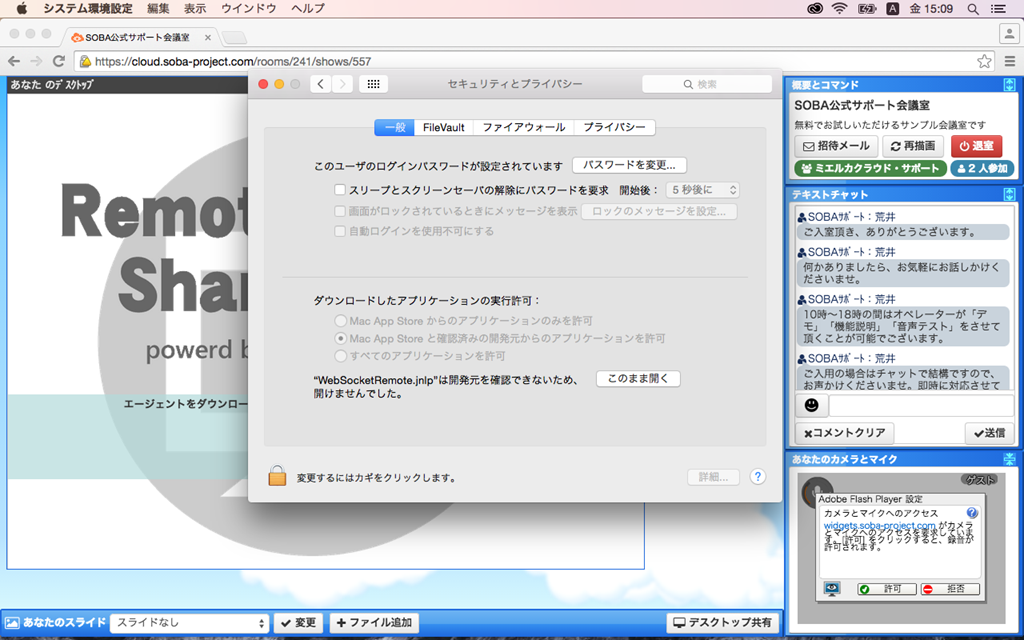The height and width of the screenshot is (640, 1024).
Task: Click the あなたのスライド picture icon
Action: (x=12, y=623)
